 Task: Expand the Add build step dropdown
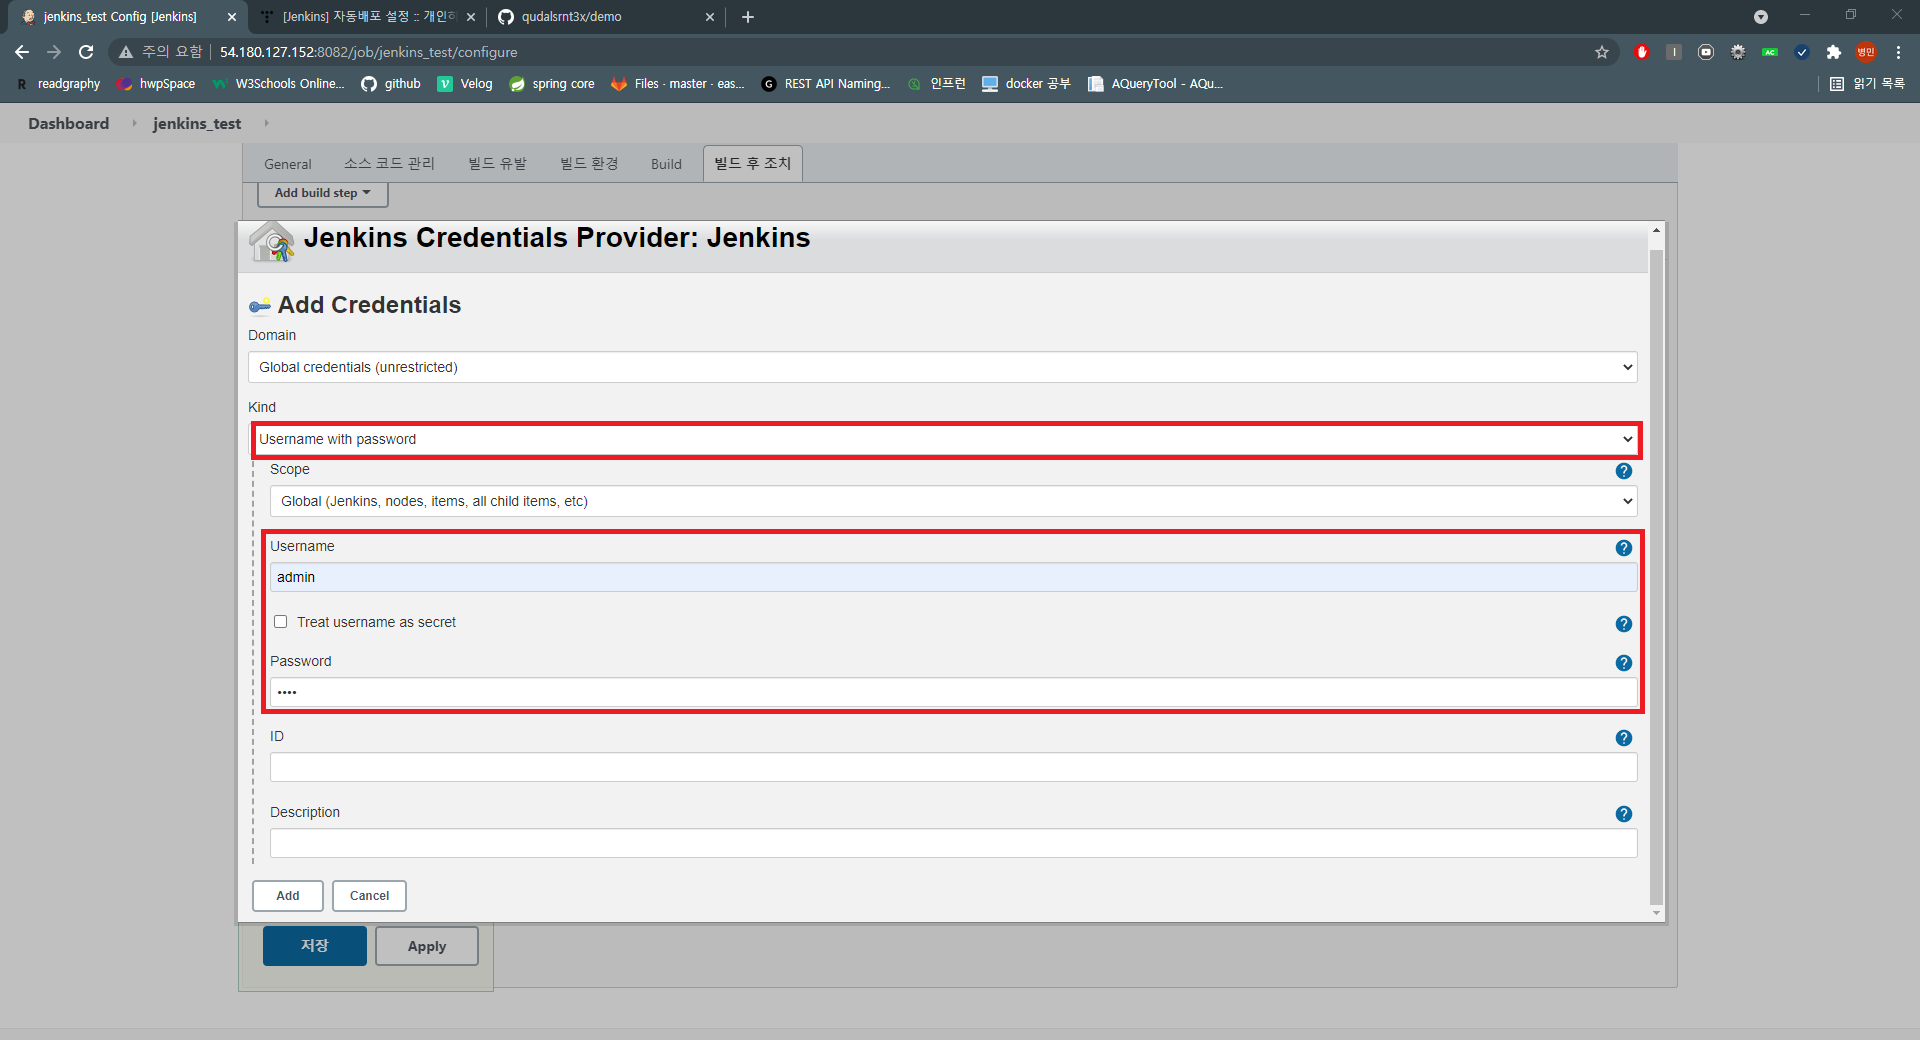[x=322, y=193]
